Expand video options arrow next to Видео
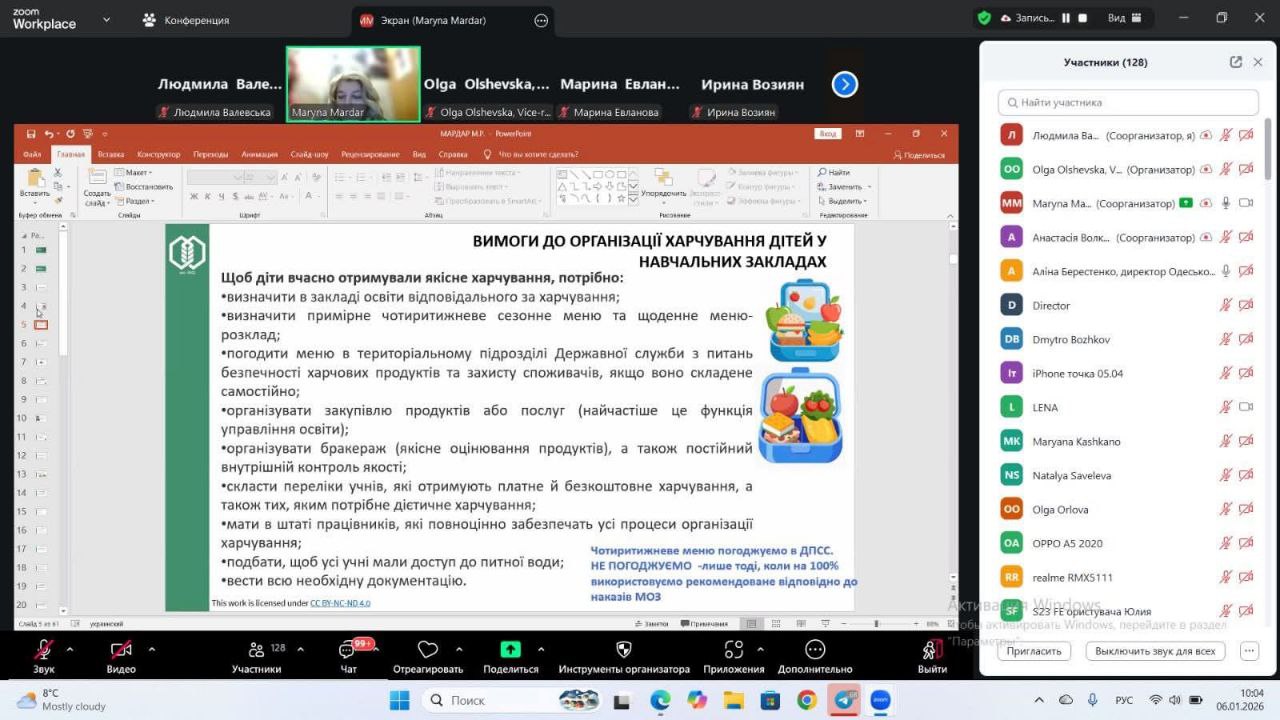 [x=151, y=649]
